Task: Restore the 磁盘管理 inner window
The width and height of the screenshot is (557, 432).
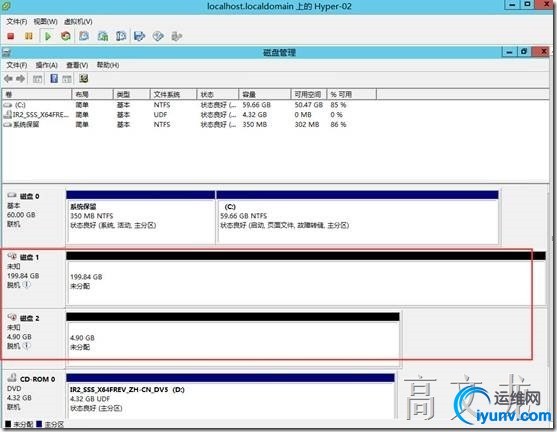Action: point(524,52)
